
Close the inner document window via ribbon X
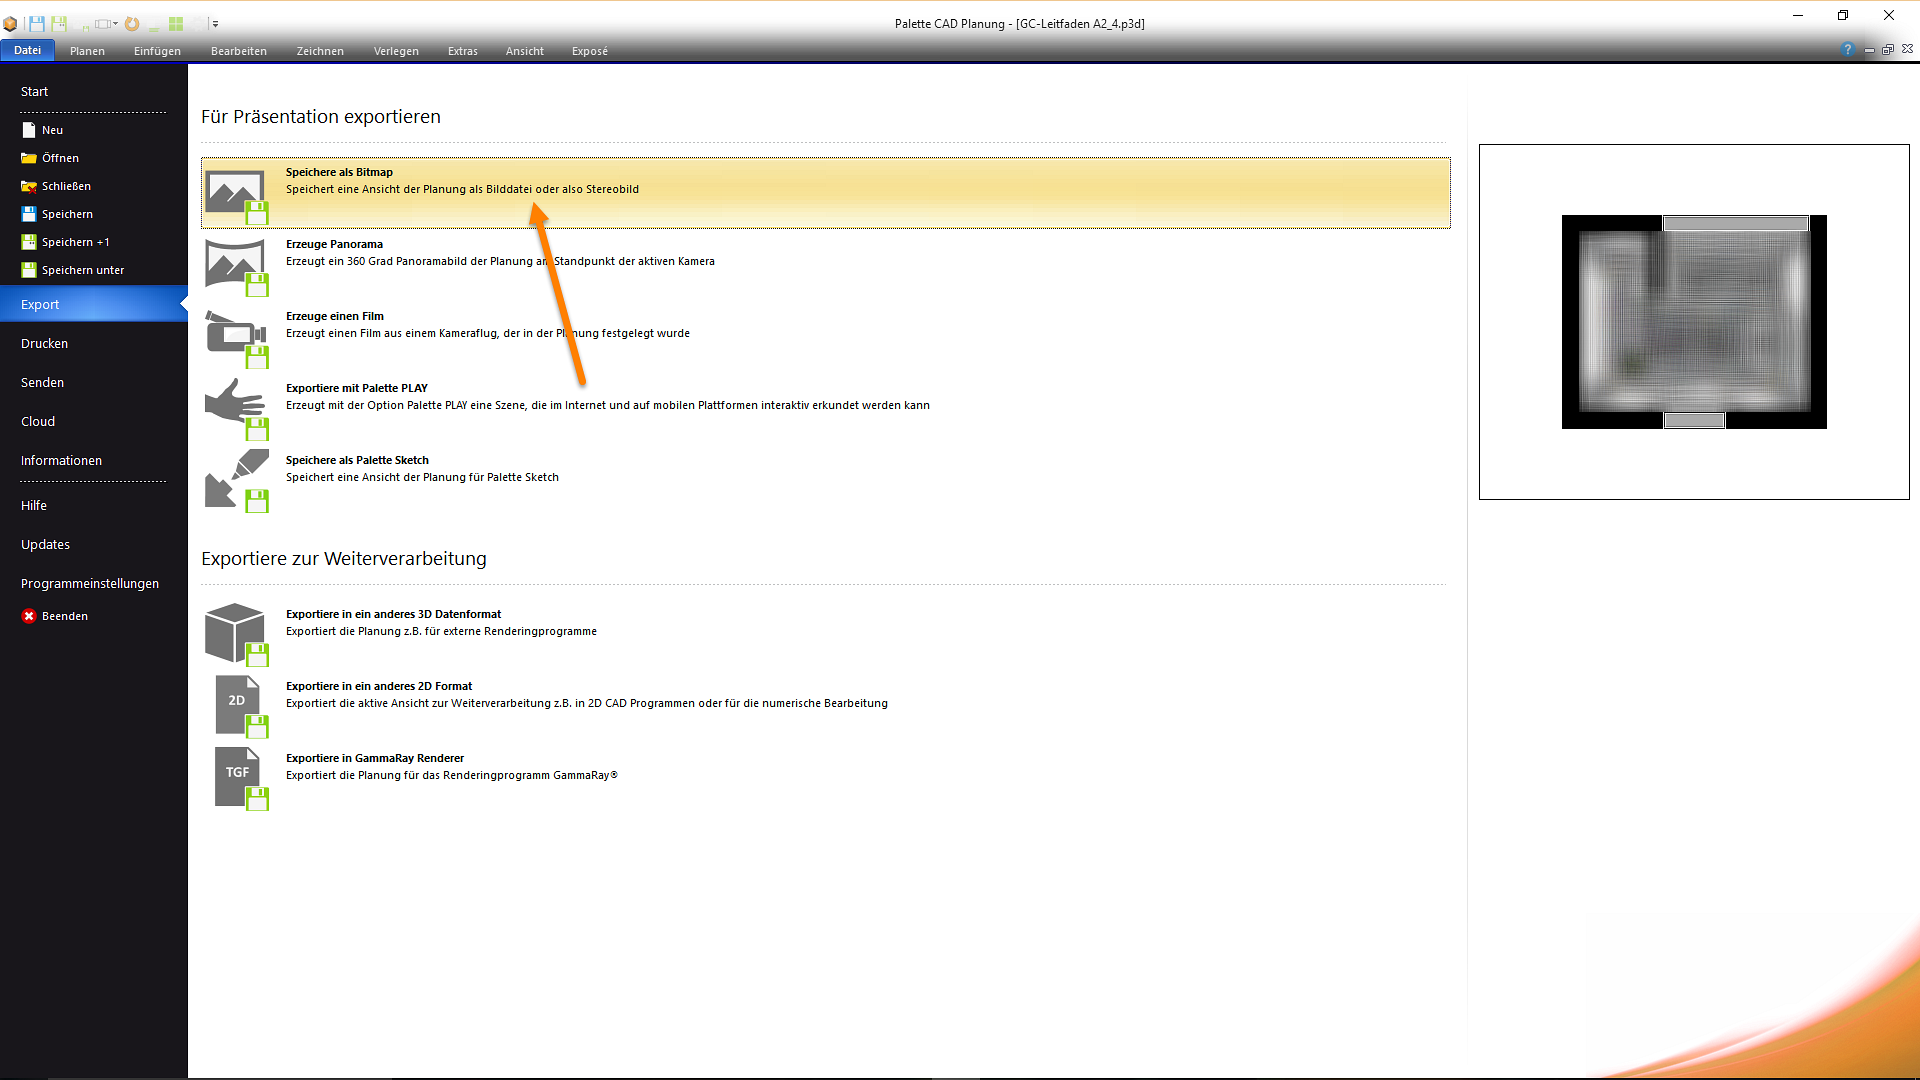[1908, 49]
